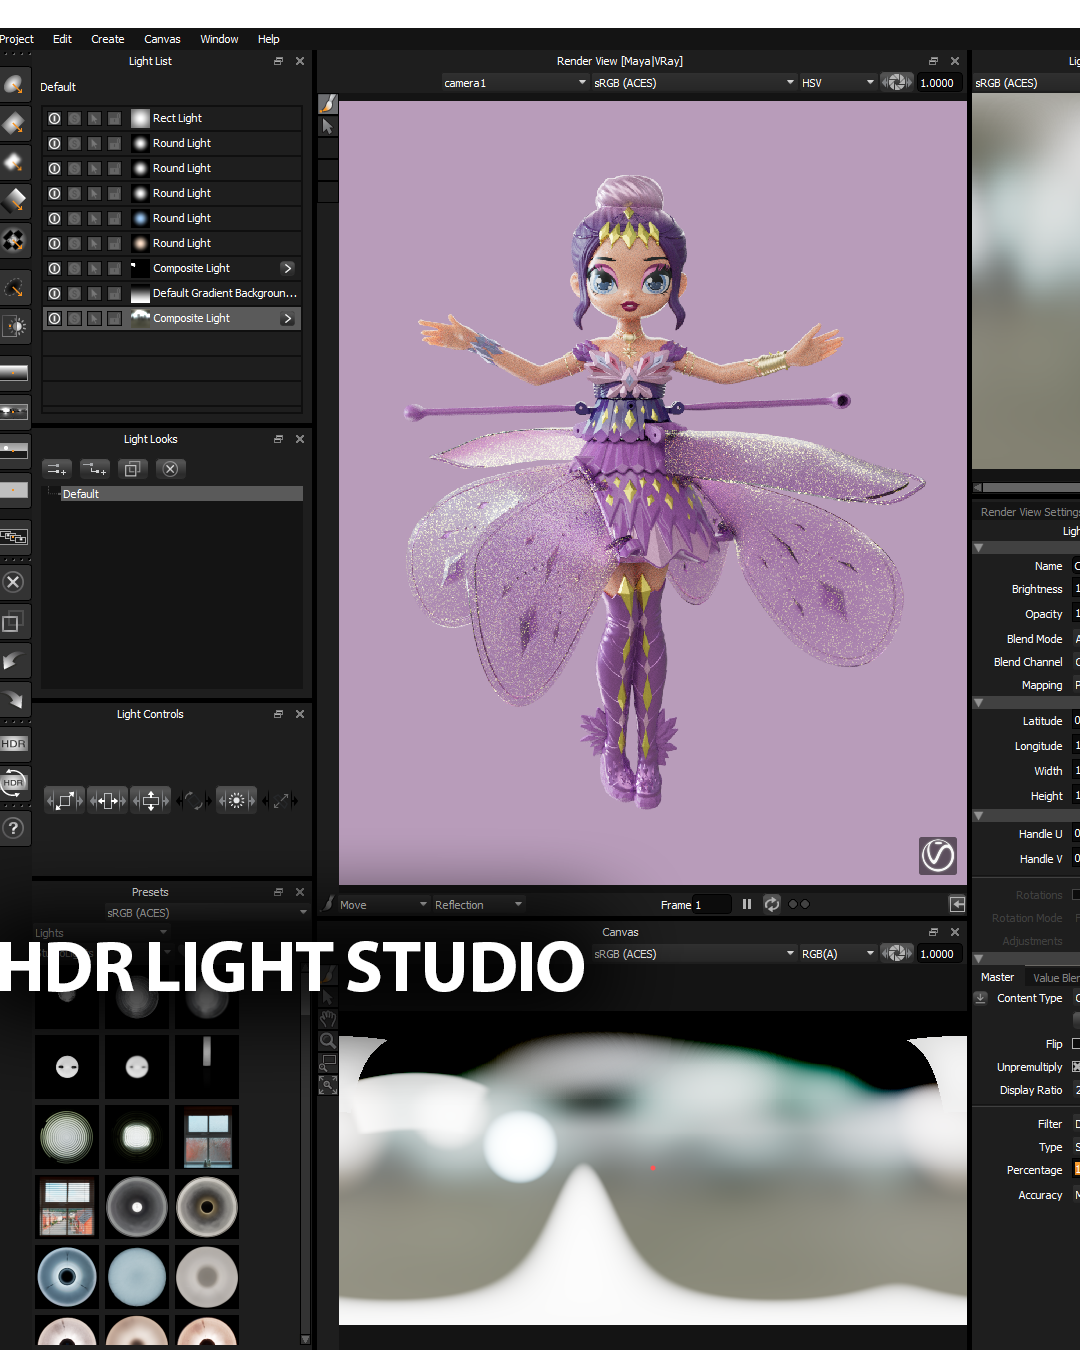This screenshot has width=1080, height=1350.
Task: Open the Presets sRGB (ACES) dropdown
Action: [x=206, y=913]
